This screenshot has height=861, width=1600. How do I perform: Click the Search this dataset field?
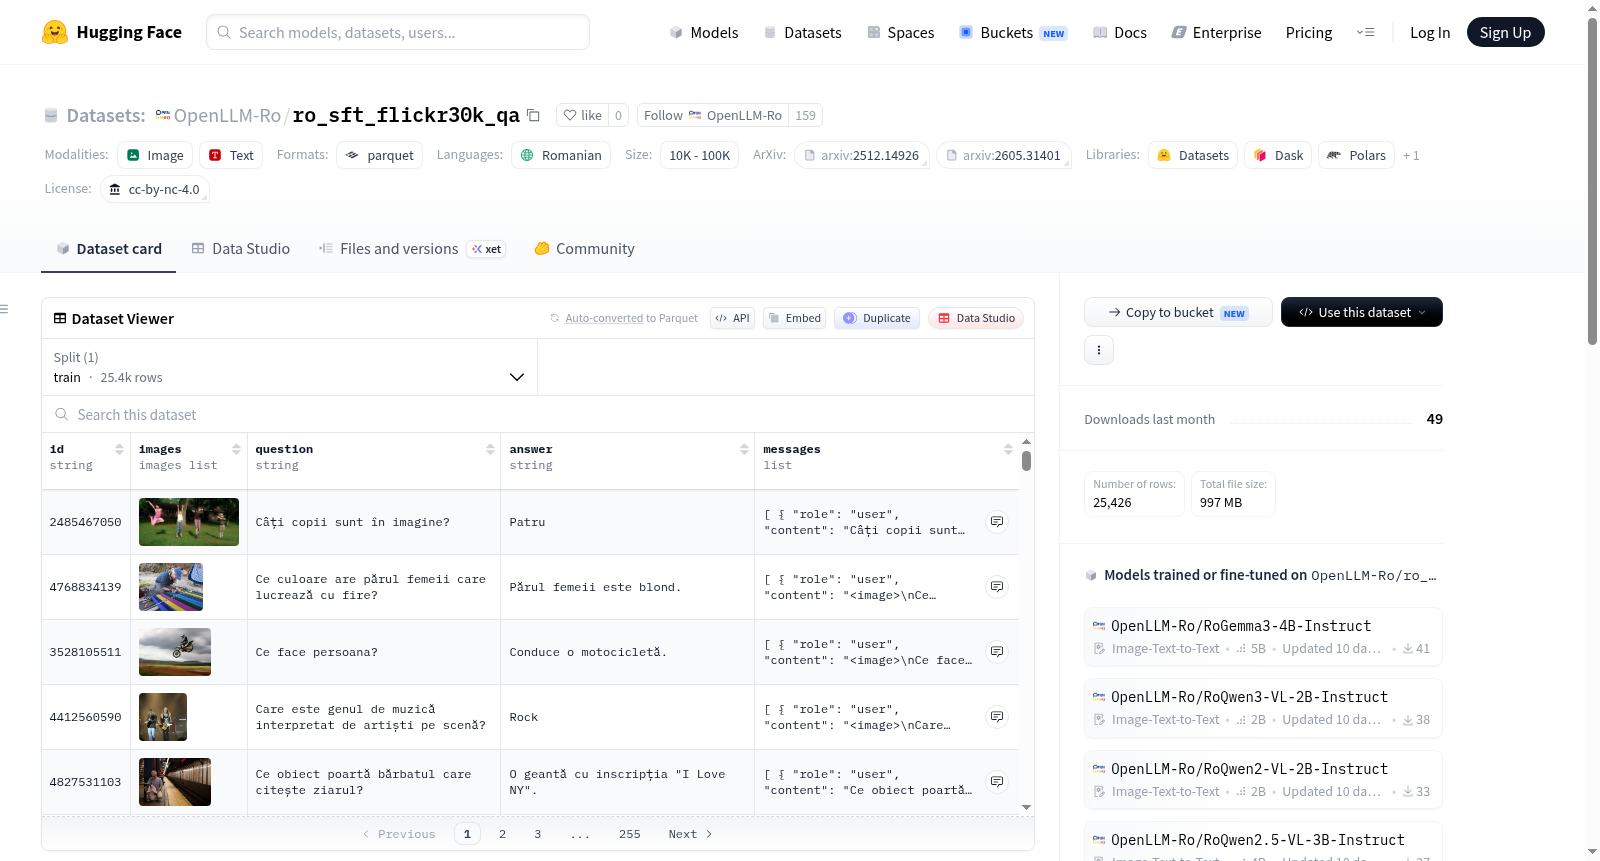pyautogui.click(x=538, y=414)
